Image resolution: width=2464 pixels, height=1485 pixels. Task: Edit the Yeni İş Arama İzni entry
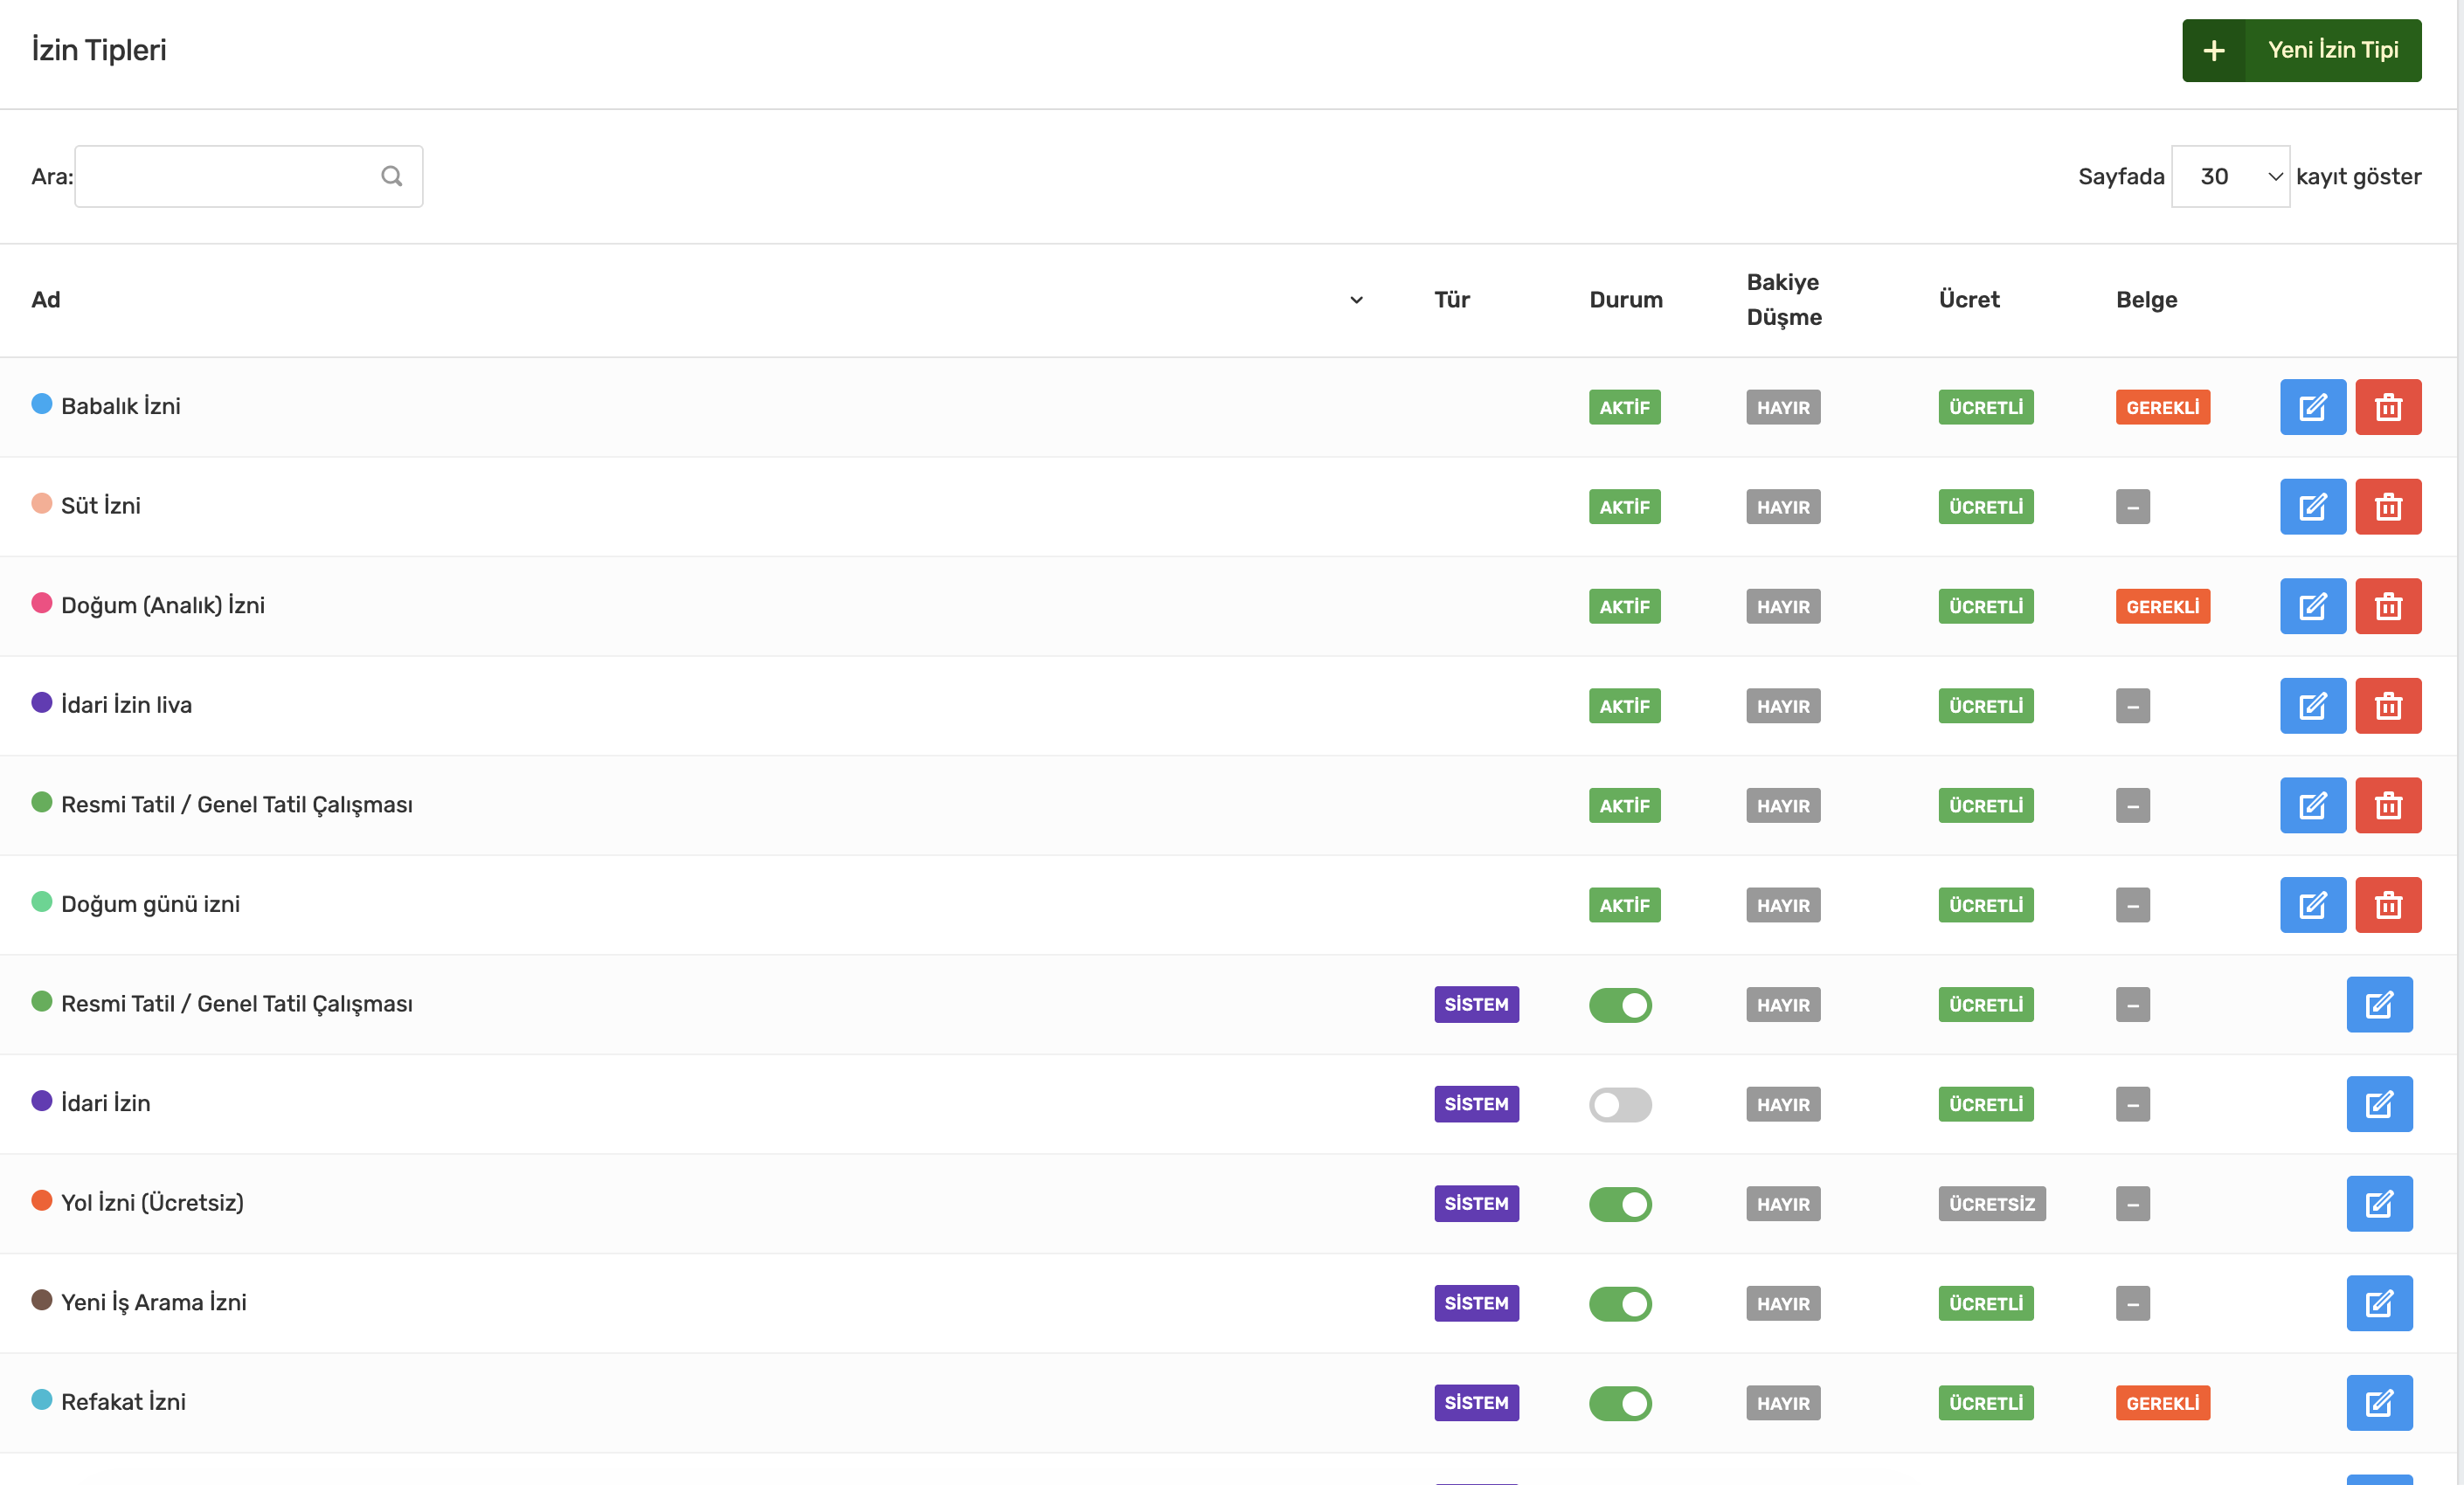coord(2379,1303)
